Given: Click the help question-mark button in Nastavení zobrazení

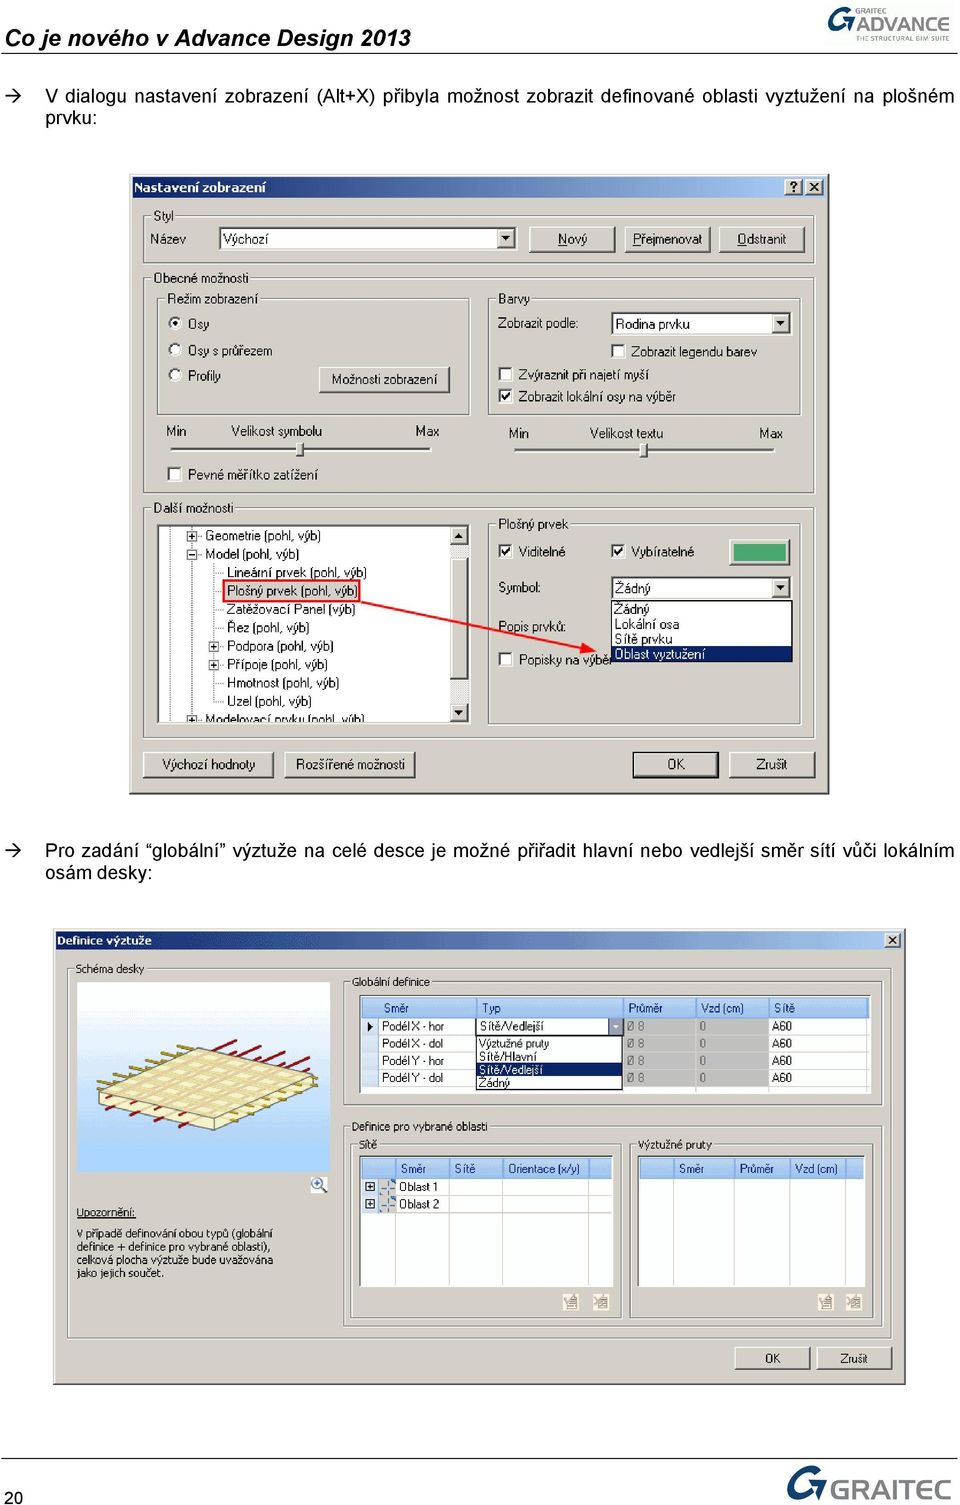Looking at the screenshot, I should 794,187.
